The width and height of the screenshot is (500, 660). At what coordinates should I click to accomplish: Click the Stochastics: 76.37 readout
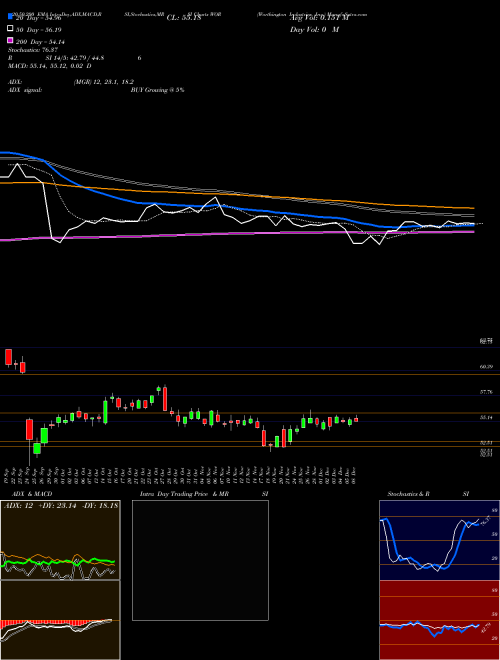tap(33, 50)
